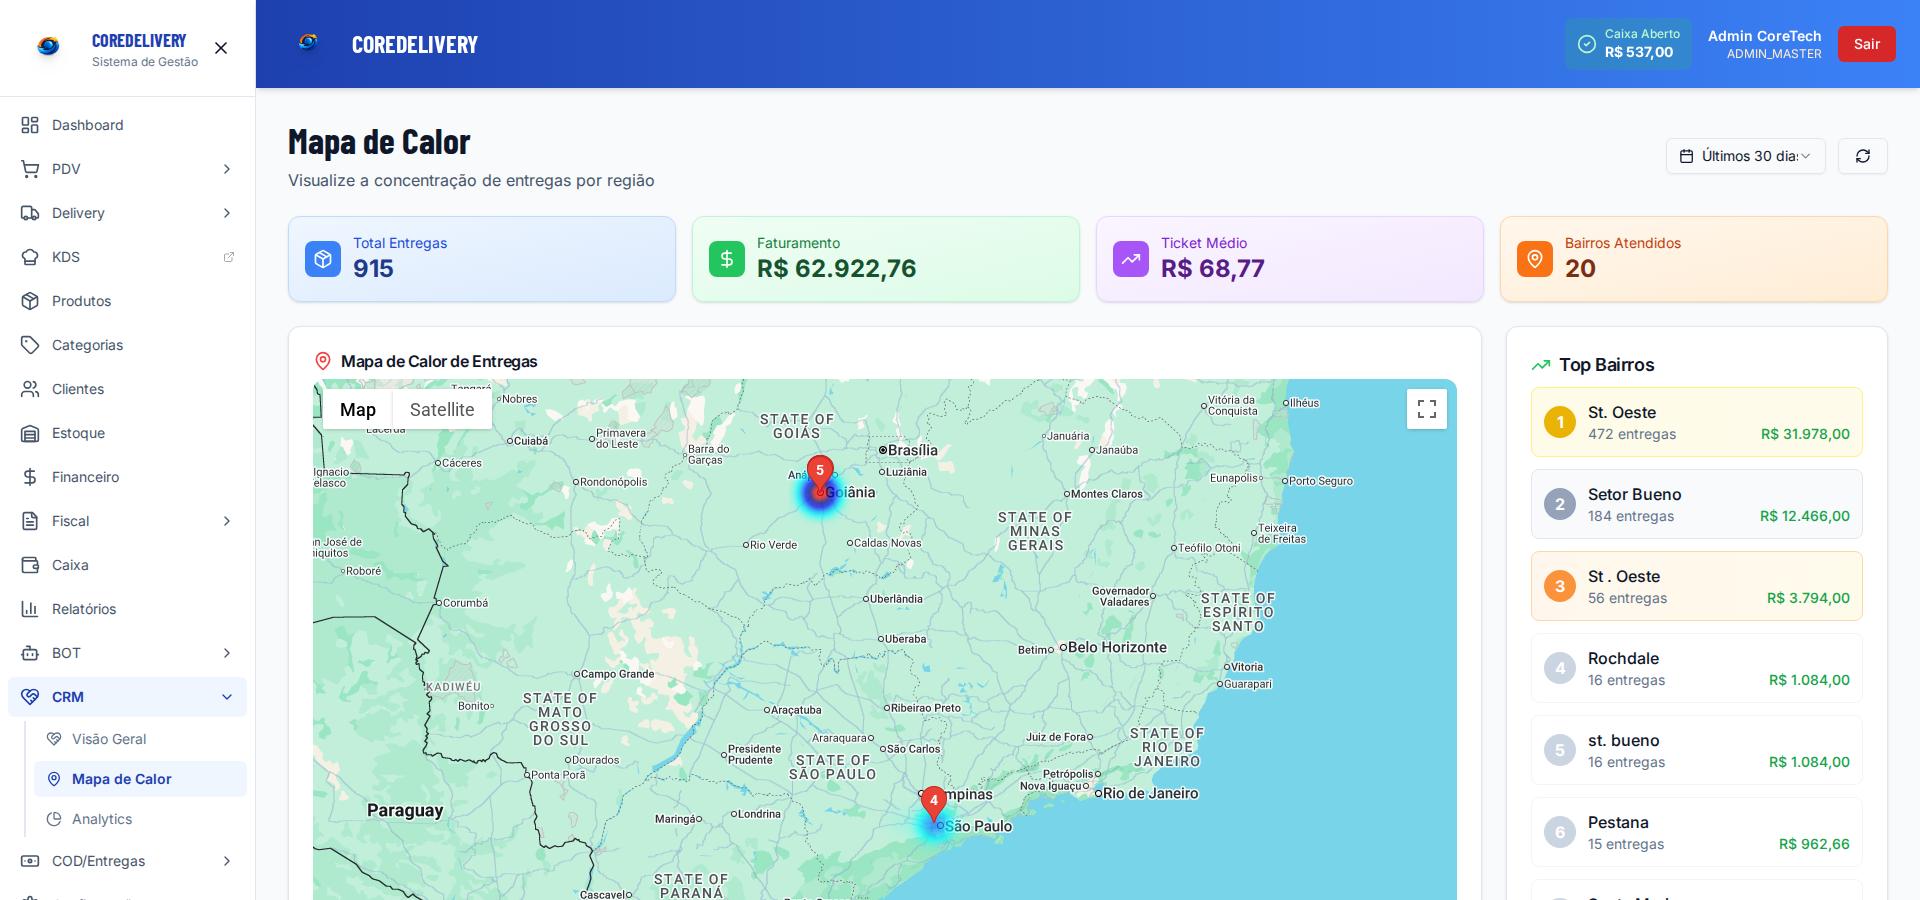Switch the map to Map view
1920x900 pixels.
pos(357,409)
